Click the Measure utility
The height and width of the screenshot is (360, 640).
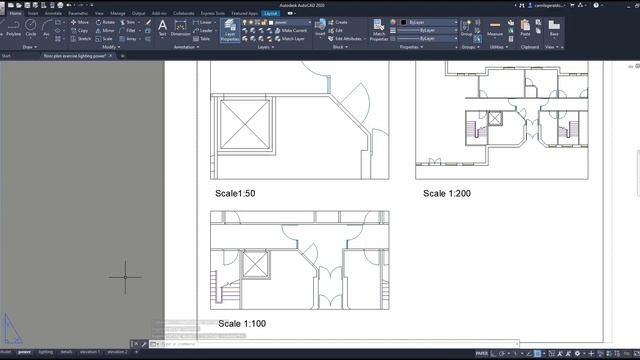495,28
